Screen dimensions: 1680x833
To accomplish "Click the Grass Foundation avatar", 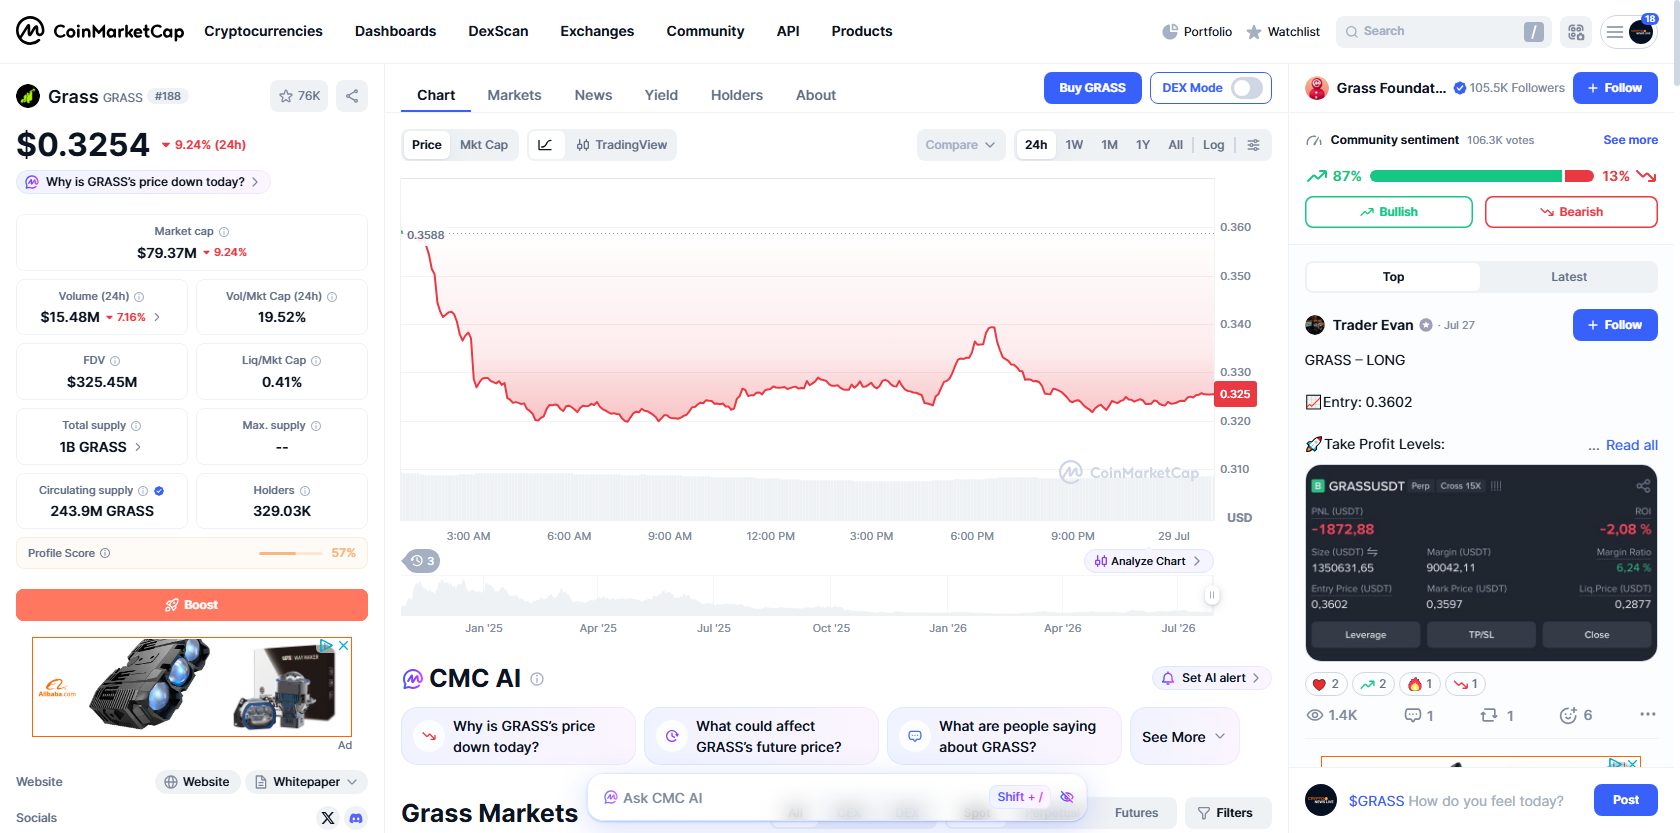I will (1317, 88).
